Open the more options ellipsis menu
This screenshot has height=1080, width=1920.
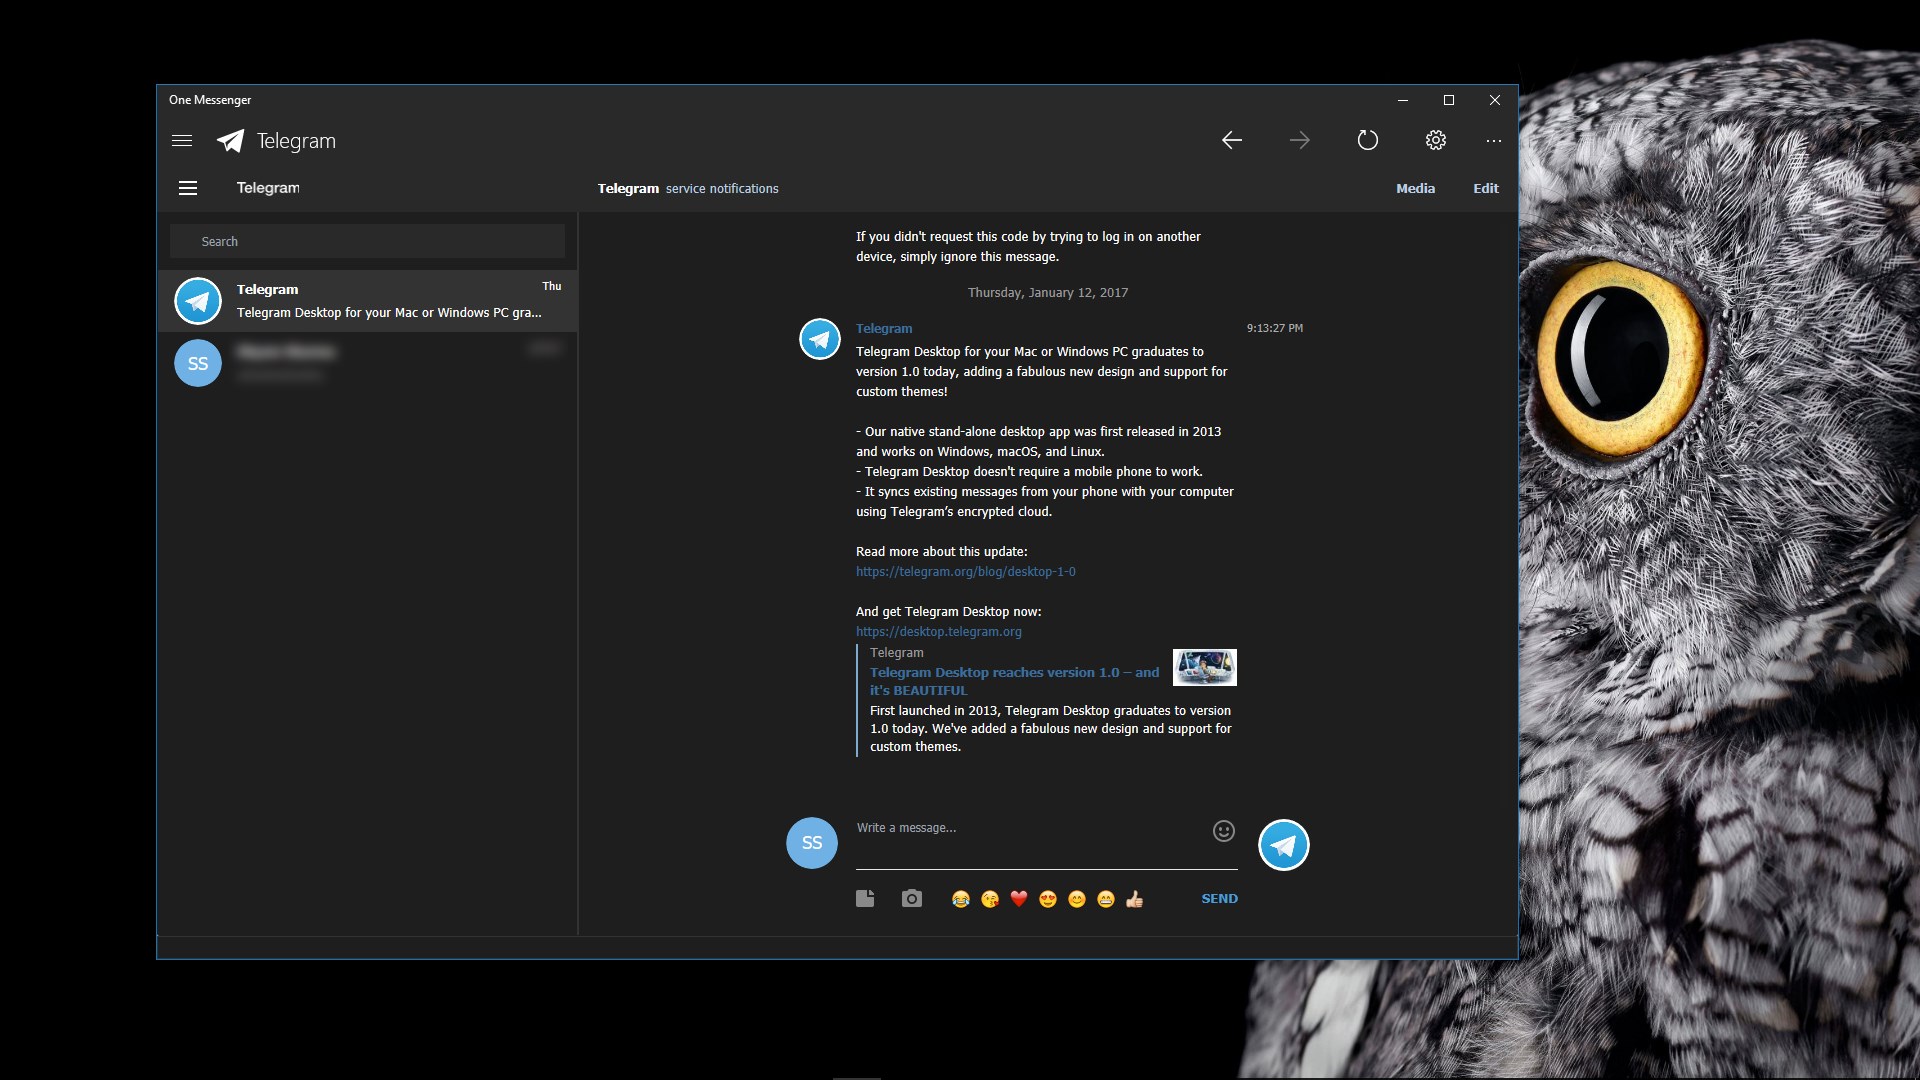click(x=1494, y=141)
